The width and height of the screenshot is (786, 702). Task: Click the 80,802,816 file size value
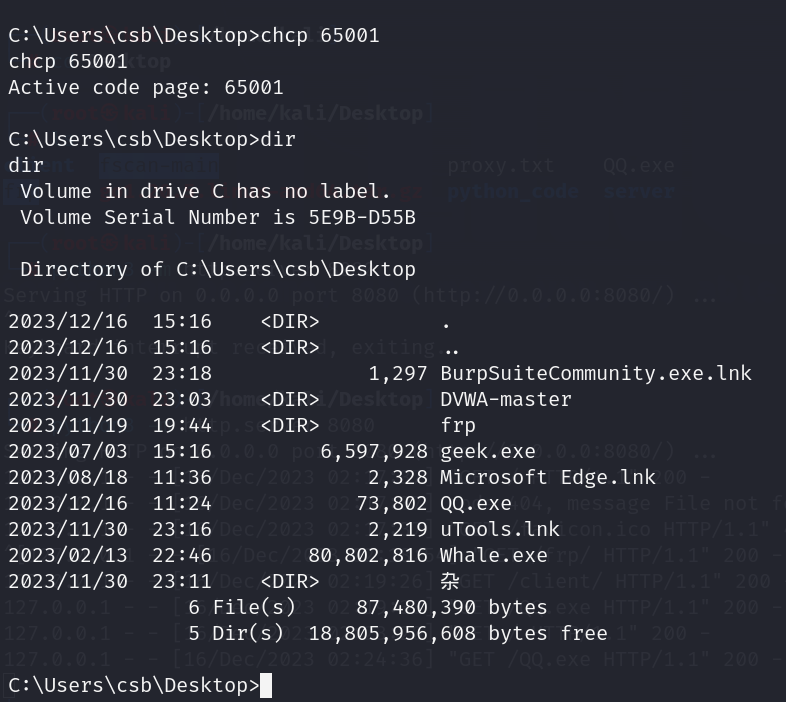(x=368, y=556)
